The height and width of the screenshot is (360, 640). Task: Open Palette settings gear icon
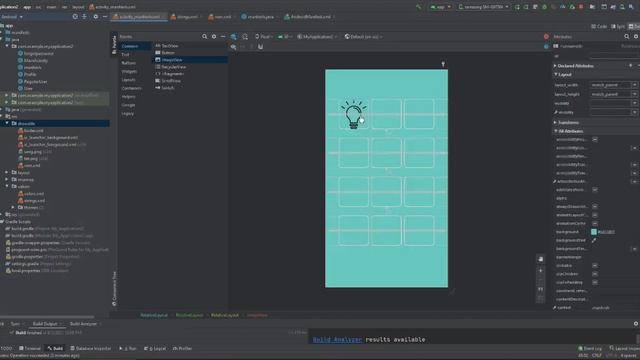[x=214, y=37]
